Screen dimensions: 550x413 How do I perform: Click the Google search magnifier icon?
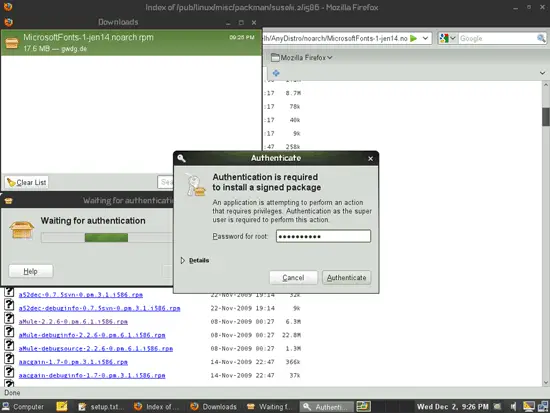541,38
